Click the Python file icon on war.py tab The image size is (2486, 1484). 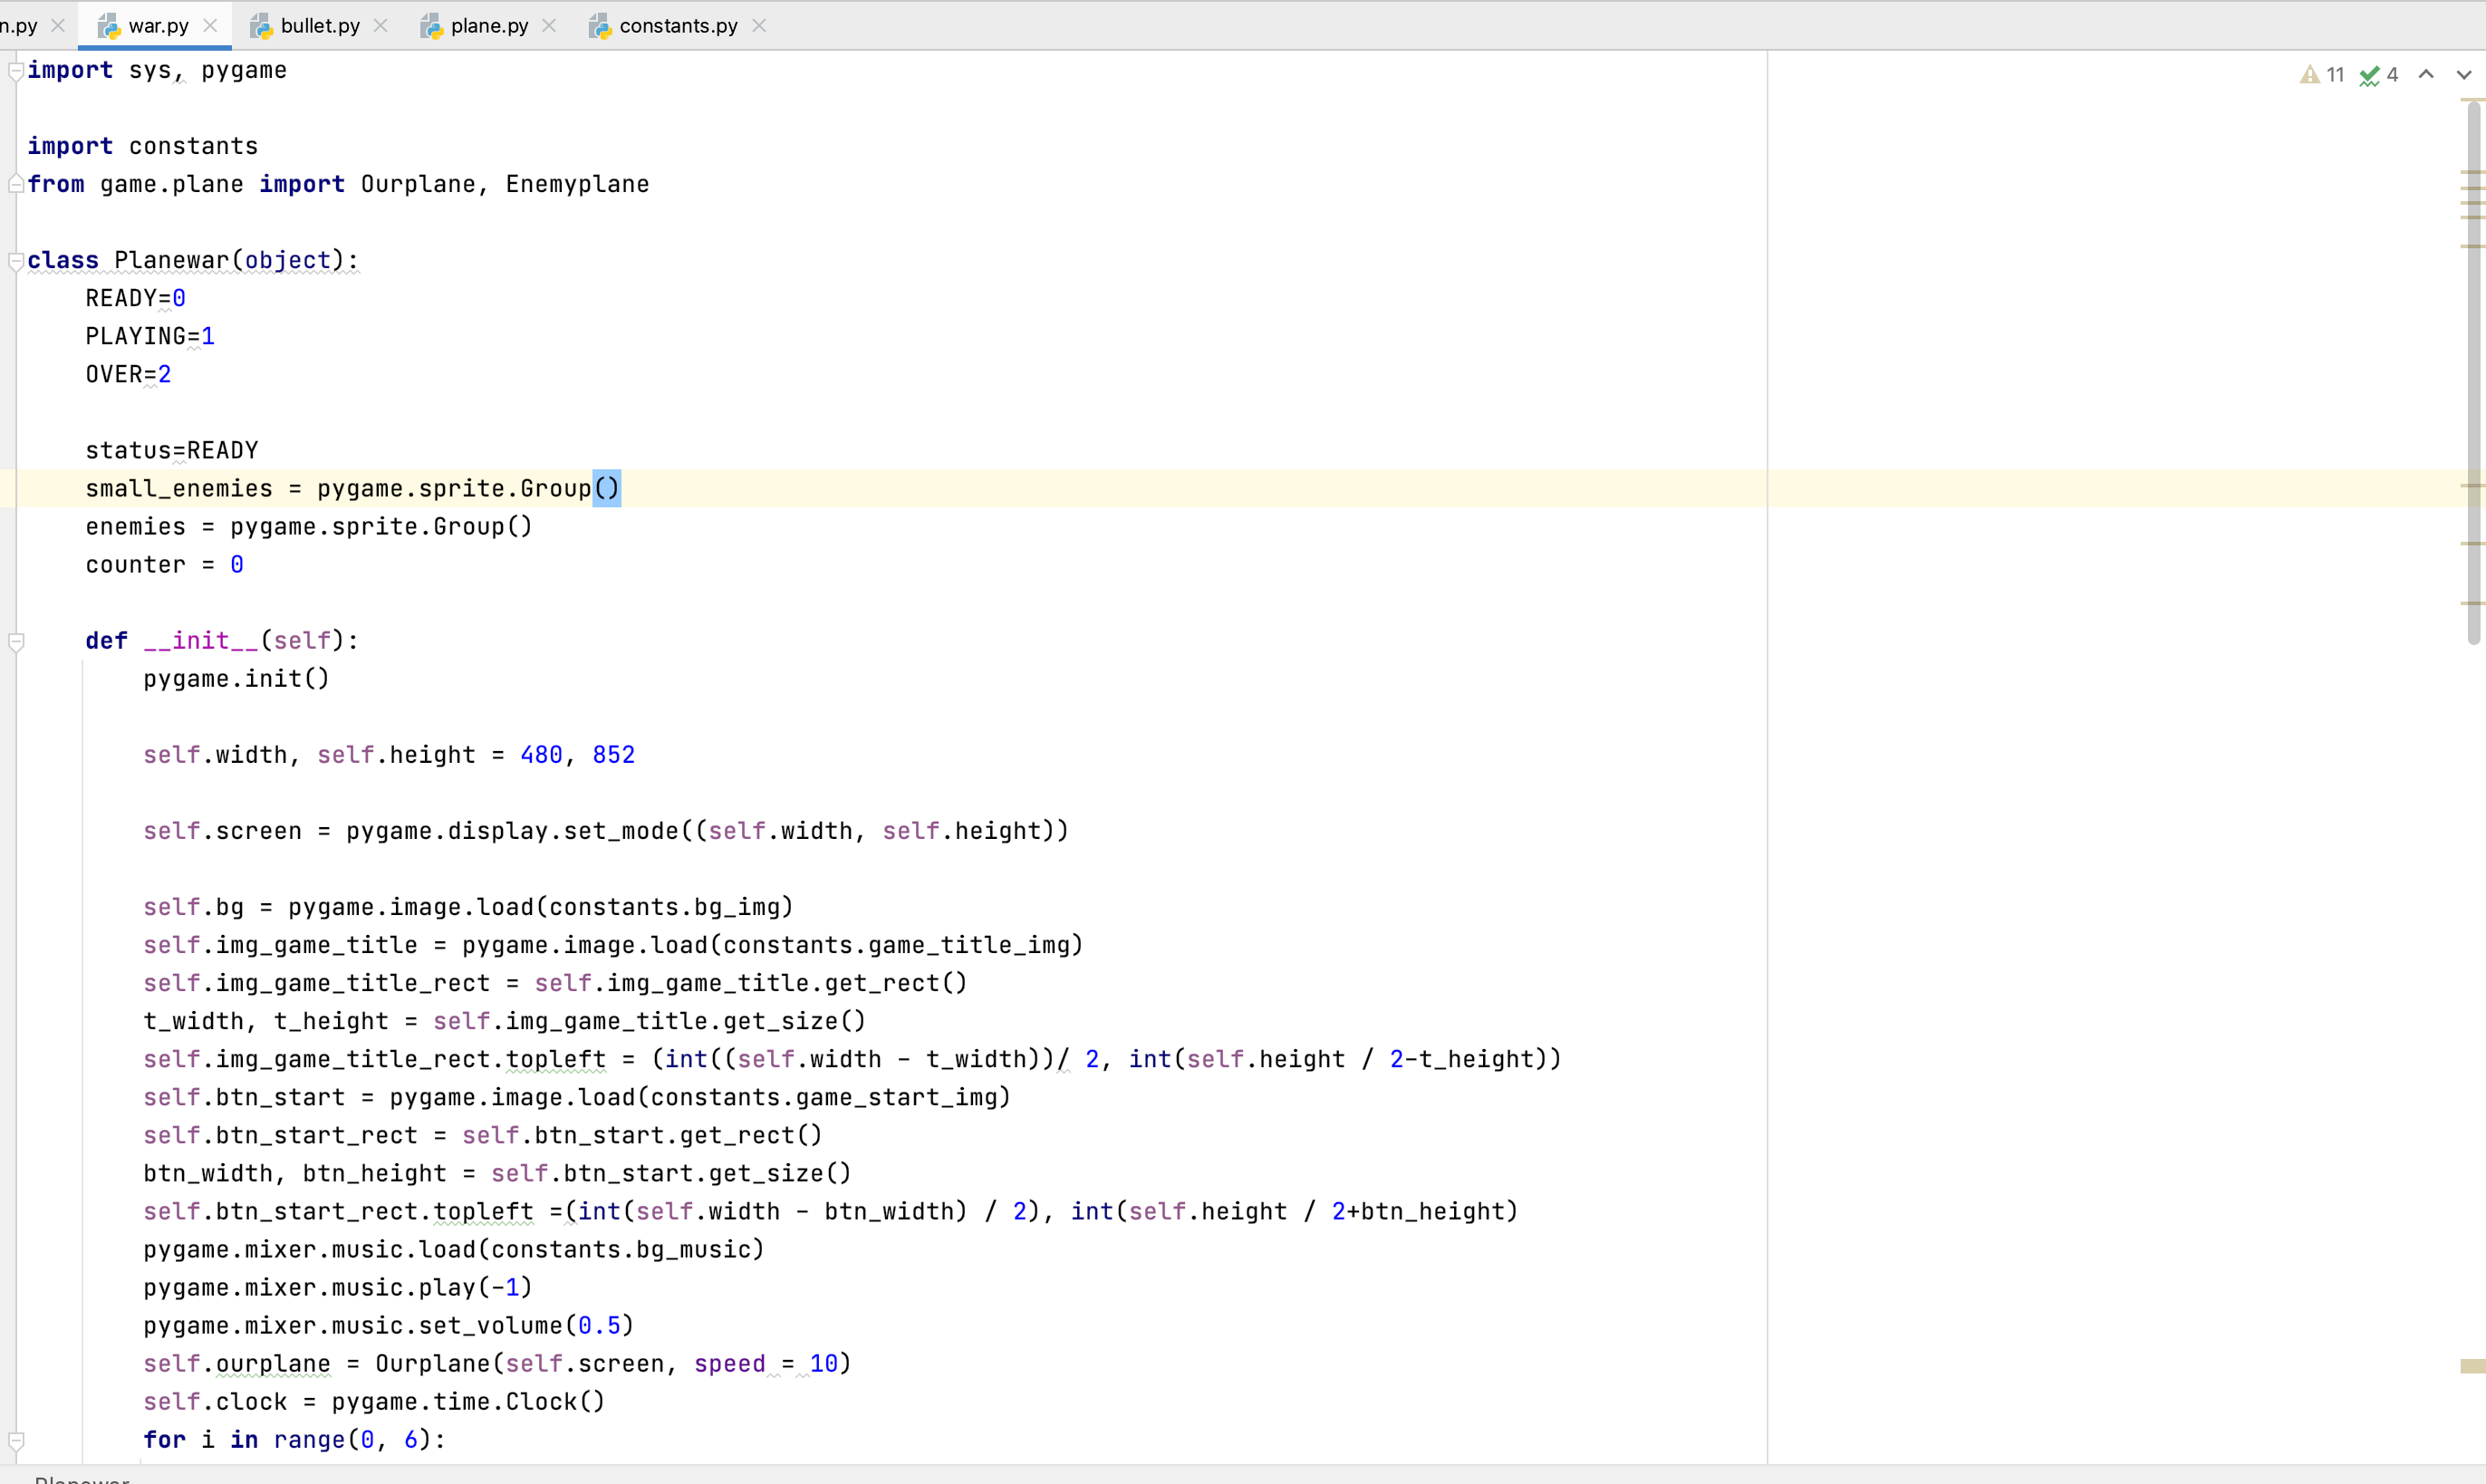[x=108, y=26]
